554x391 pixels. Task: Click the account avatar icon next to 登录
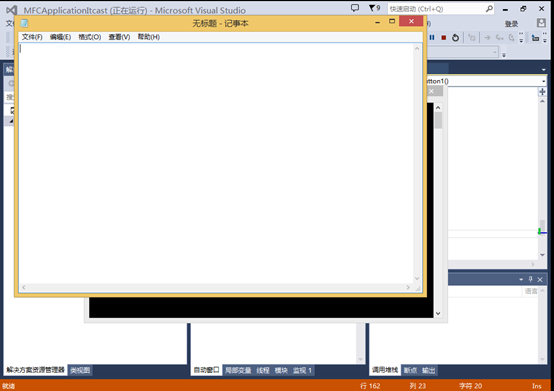(x=541, y=23)
